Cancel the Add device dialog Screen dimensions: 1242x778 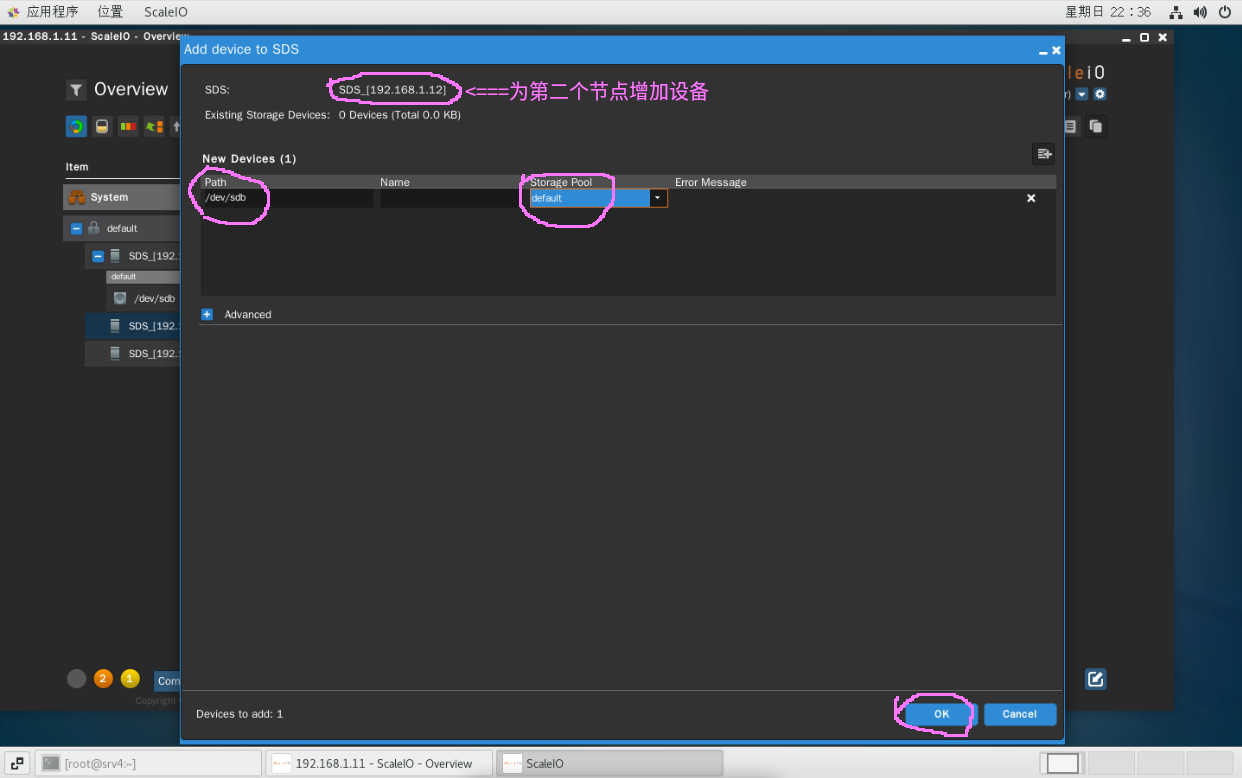pos(1020,714)
